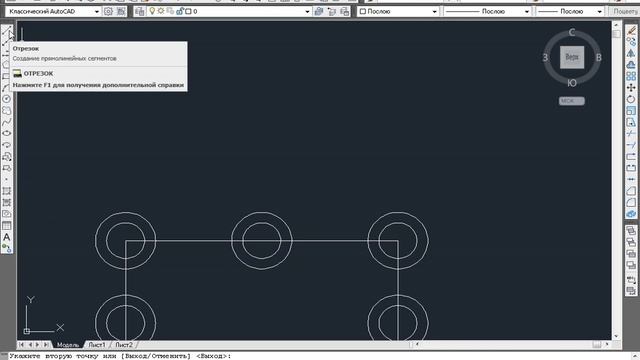Select the Ellipse draw tool
Screen dimensions: 640x360
coord(7,133)
